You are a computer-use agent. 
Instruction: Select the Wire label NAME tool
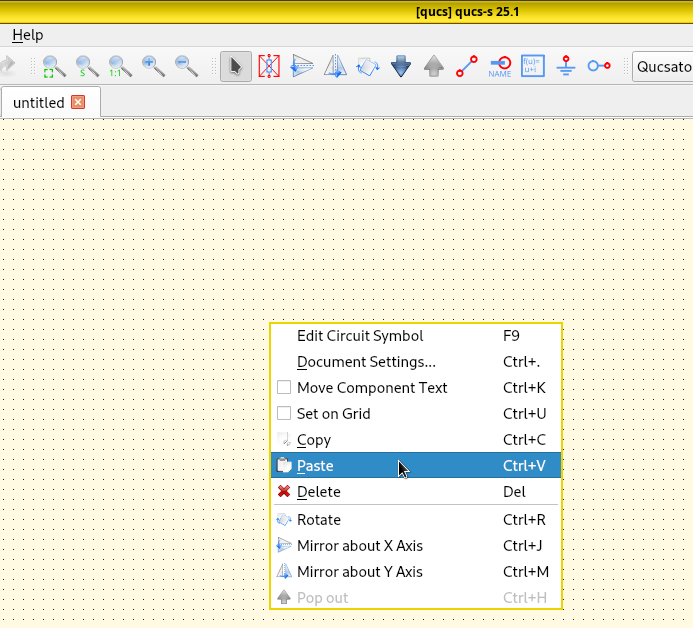pyautogui.click(x=500, y=67)
